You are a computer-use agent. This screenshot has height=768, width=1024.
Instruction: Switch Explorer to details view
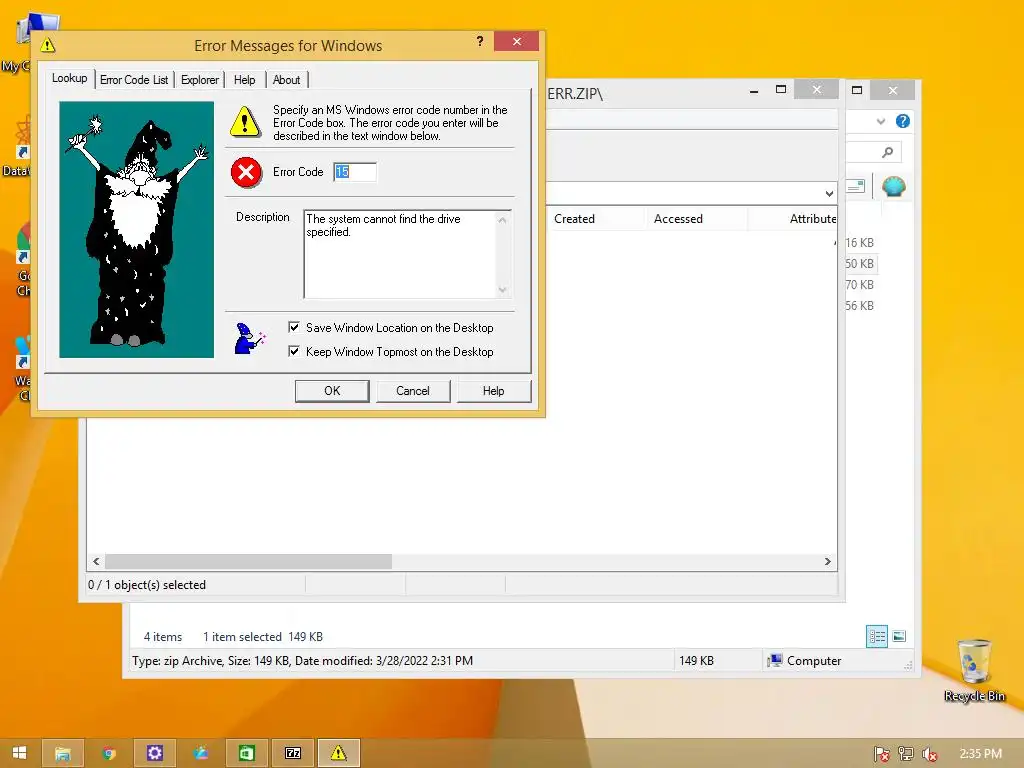(876, 636)
